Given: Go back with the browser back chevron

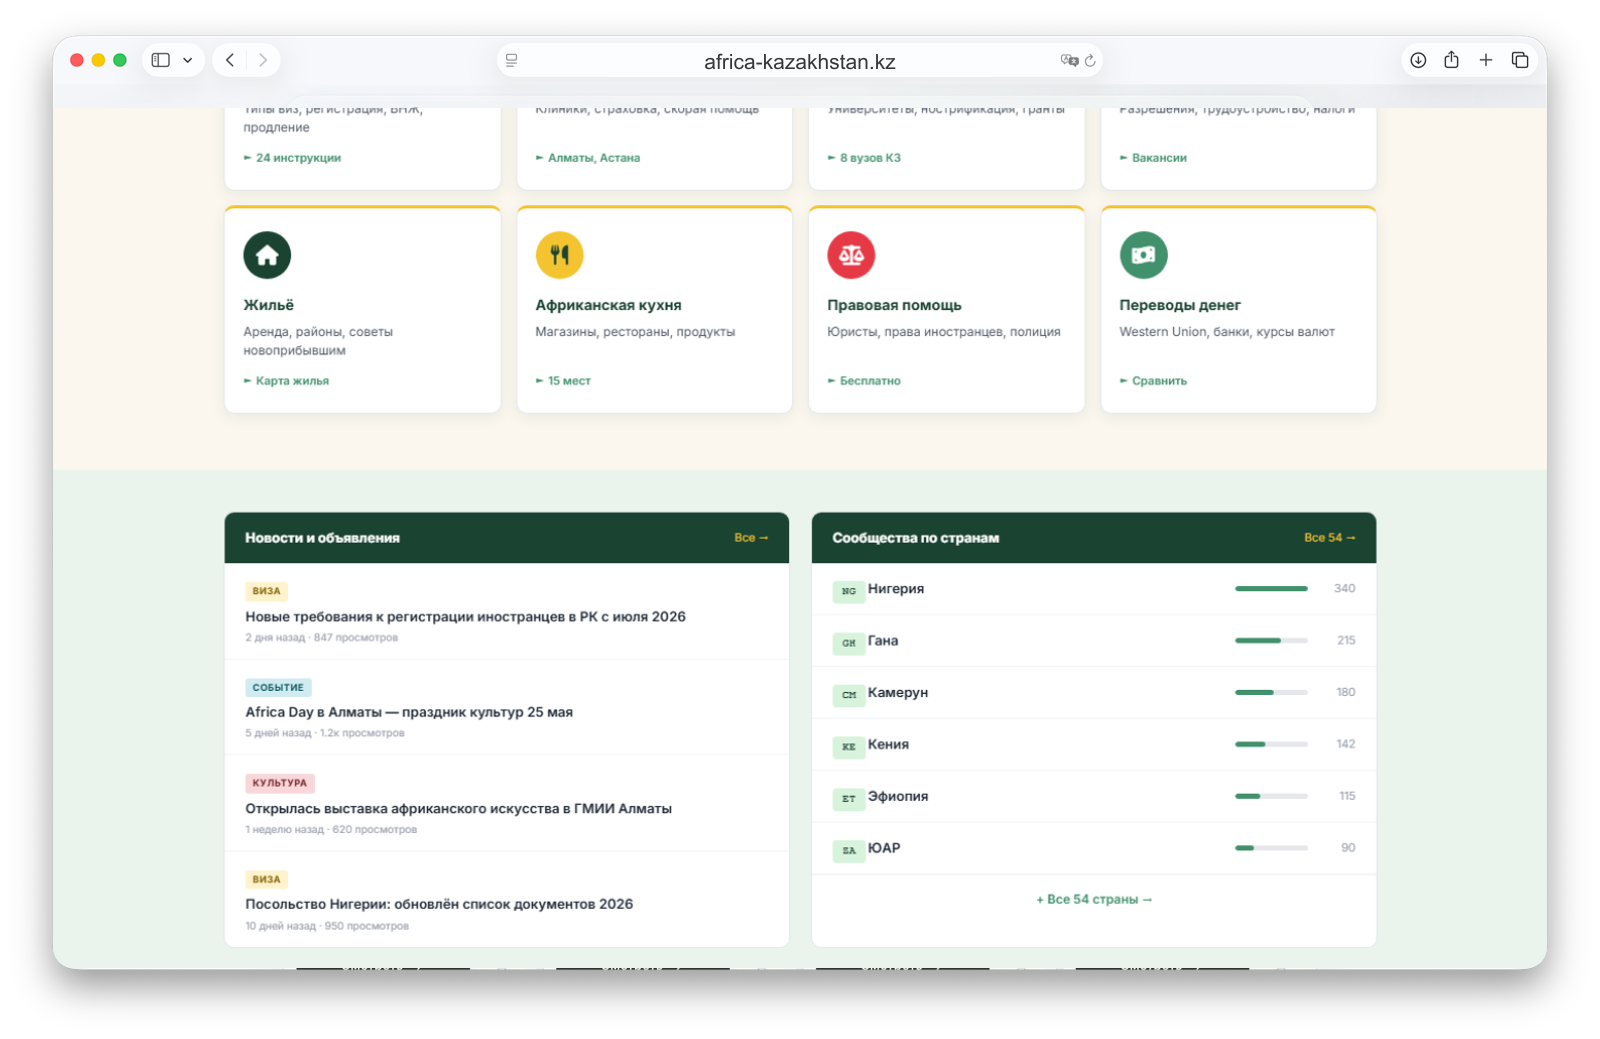Looking at the screenshot, I should click(230, 60).
